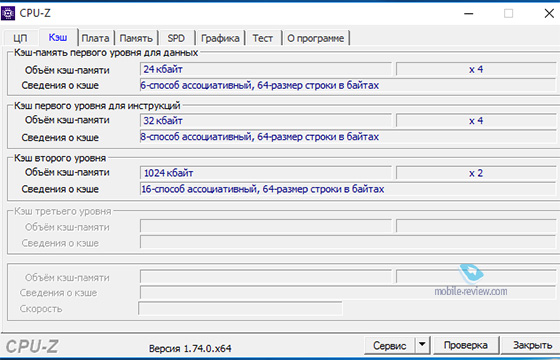Image resolution: width=560 pixels, height=360 pixels.
Task: Open the SPD tab
Action: (x=176, y=38)
